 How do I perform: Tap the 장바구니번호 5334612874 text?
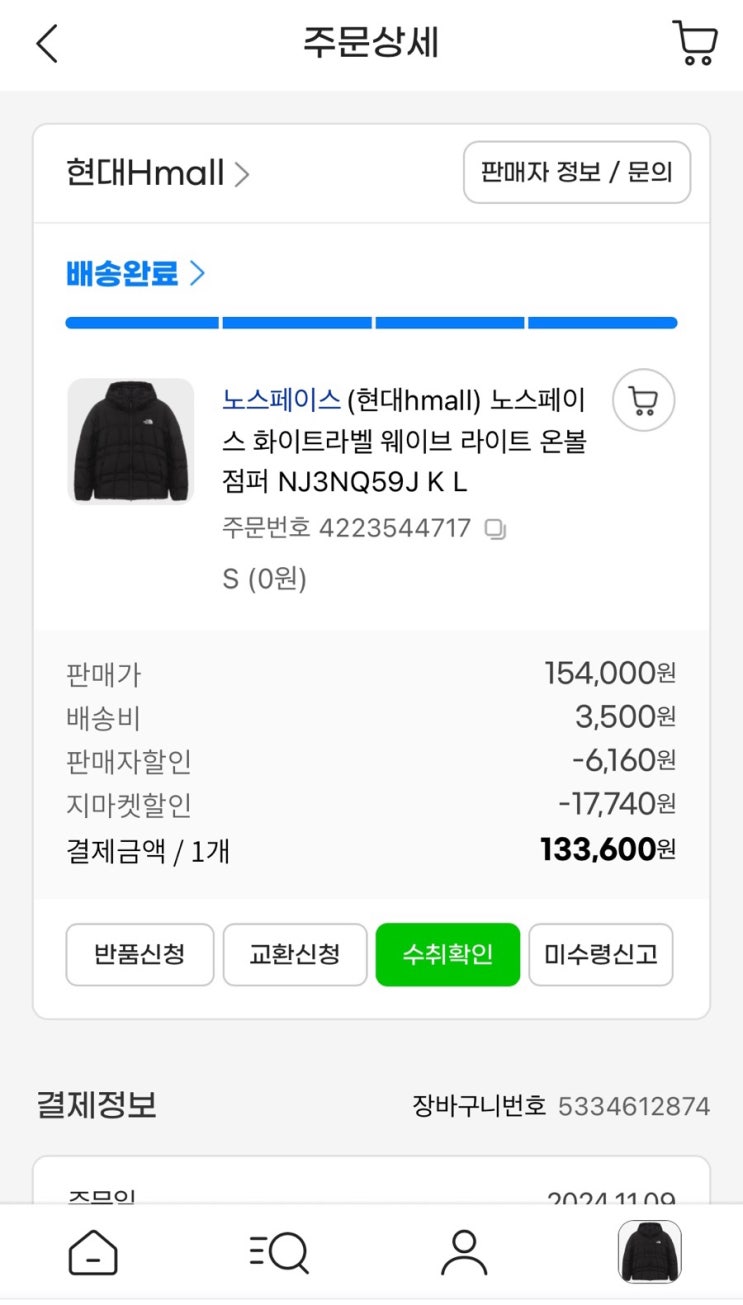pos(561,1106)
